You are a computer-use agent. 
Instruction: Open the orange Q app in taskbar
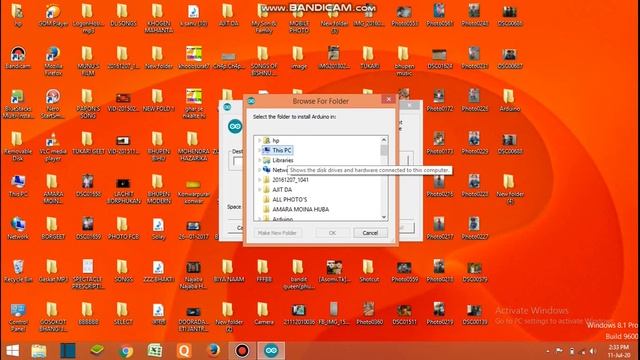184,351
